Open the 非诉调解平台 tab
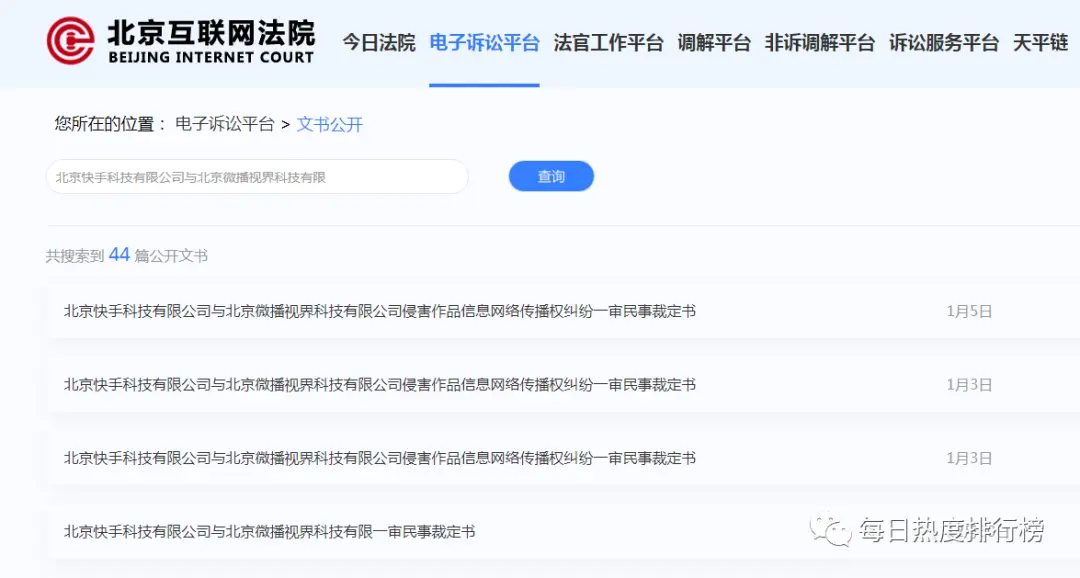1080x578 pixels. pyautogui.click(x=820, y=43)
